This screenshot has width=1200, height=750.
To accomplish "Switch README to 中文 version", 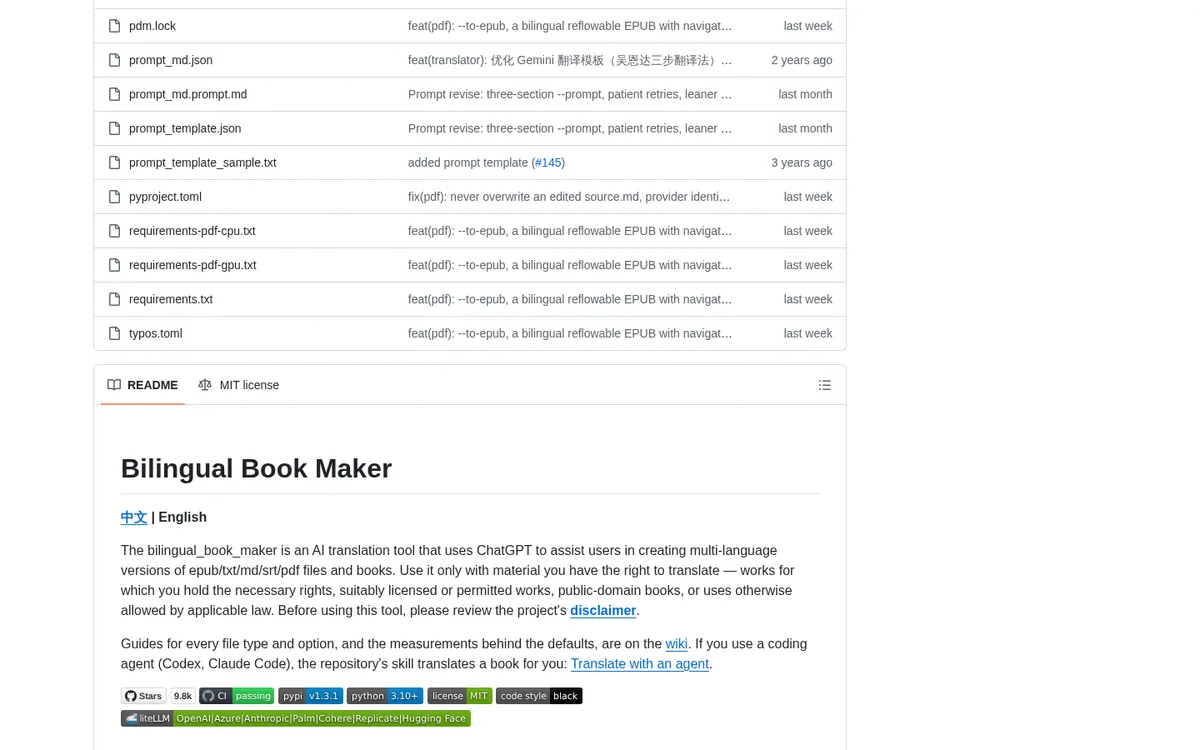I will point(134,517).
